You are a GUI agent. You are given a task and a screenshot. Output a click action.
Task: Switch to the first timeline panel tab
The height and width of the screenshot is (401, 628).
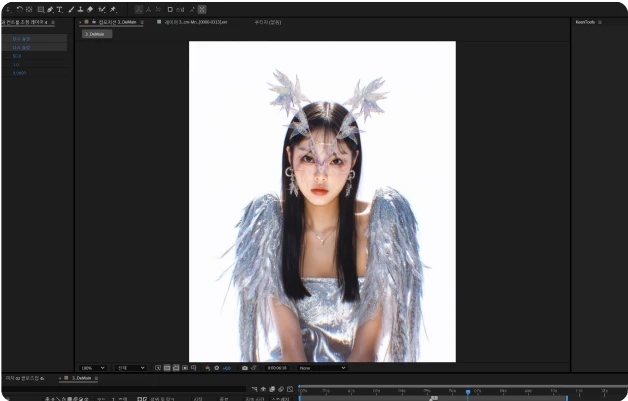(25, 378)
